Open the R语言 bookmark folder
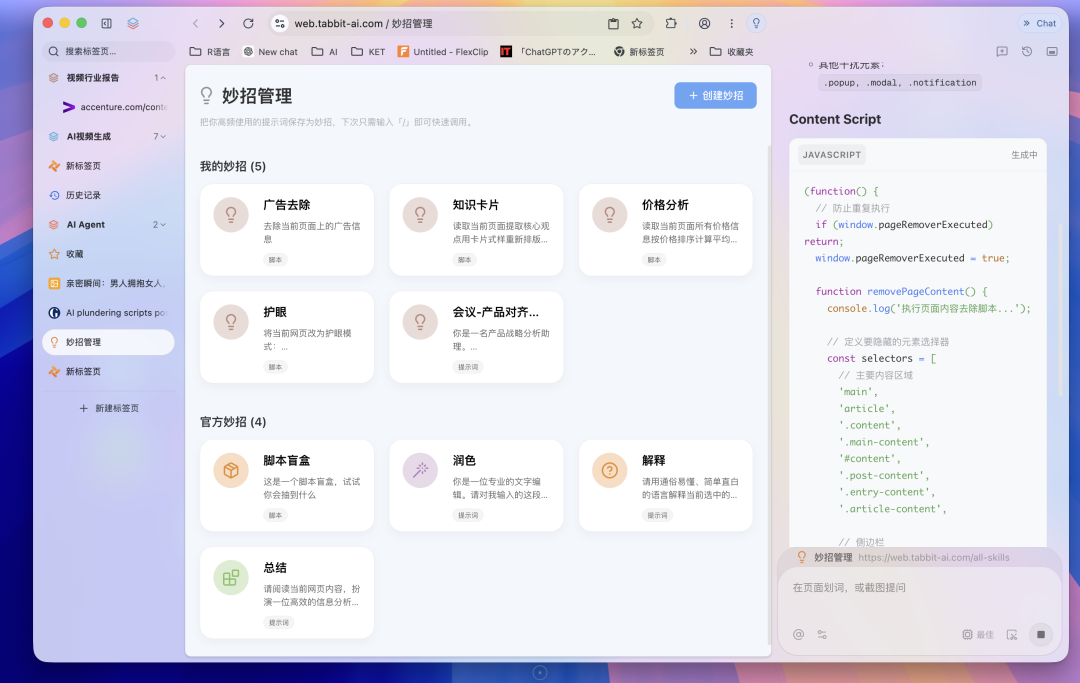The height and width of the screenshot is (683, 1080). tap(209, 52)
